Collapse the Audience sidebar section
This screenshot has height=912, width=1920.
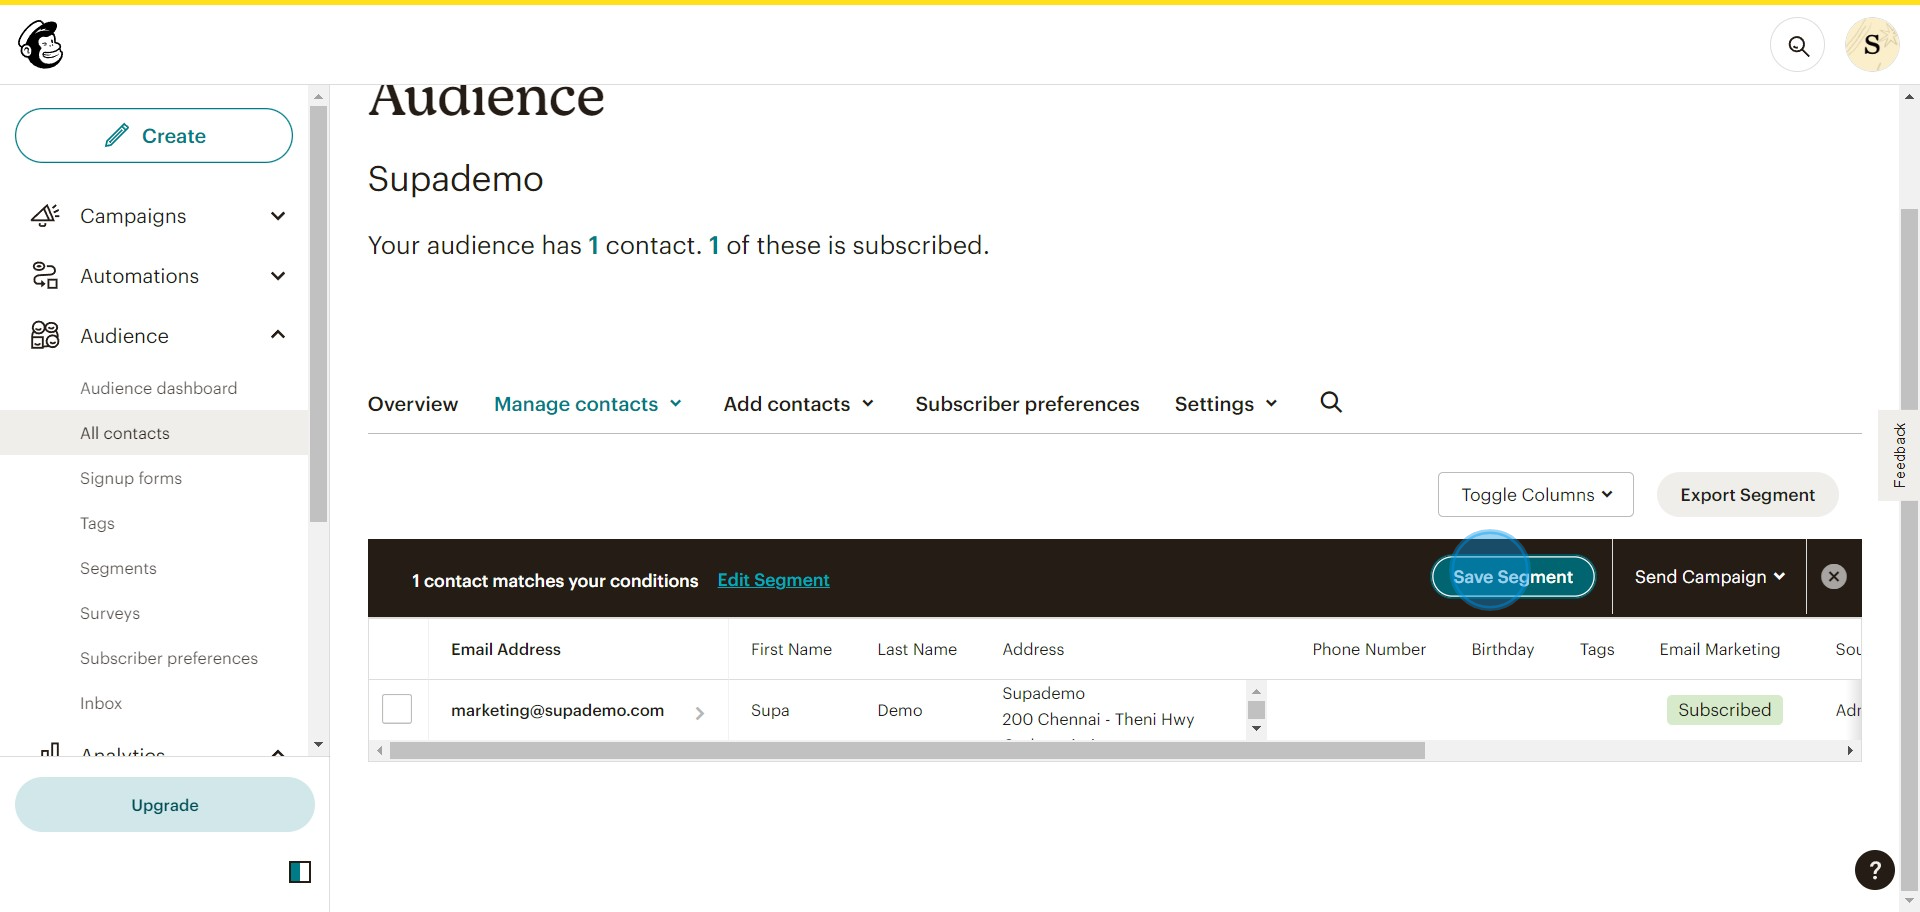[x=278, y=335]
